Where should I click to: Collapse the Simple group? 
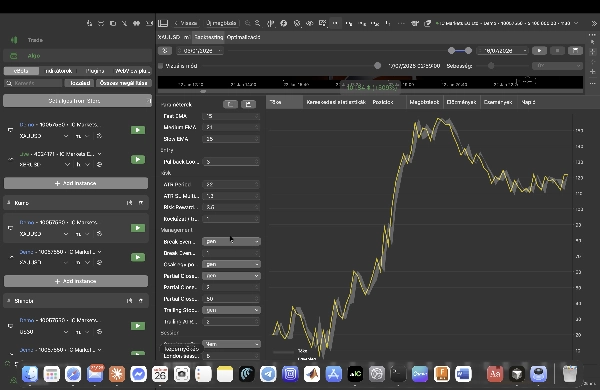click(x=8, y=301)
